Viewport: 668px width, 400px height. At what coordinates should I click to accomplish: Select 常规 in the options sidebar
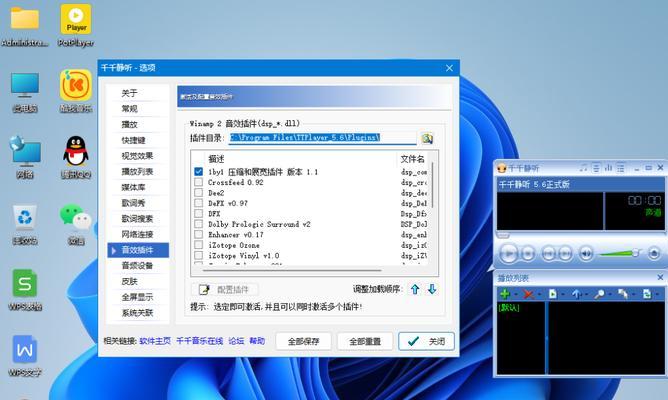138,109
